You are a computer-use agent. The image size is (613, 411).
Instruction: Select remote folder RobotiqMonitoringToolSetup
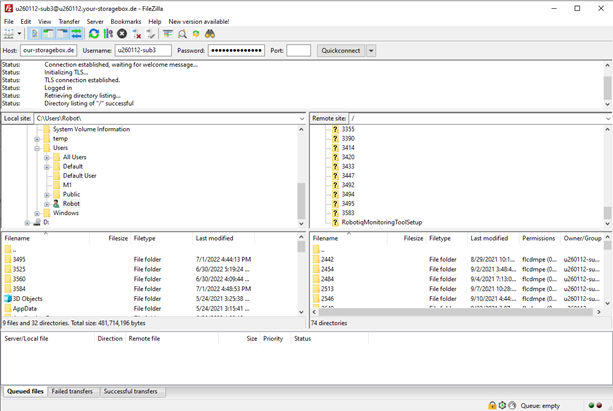382,222
